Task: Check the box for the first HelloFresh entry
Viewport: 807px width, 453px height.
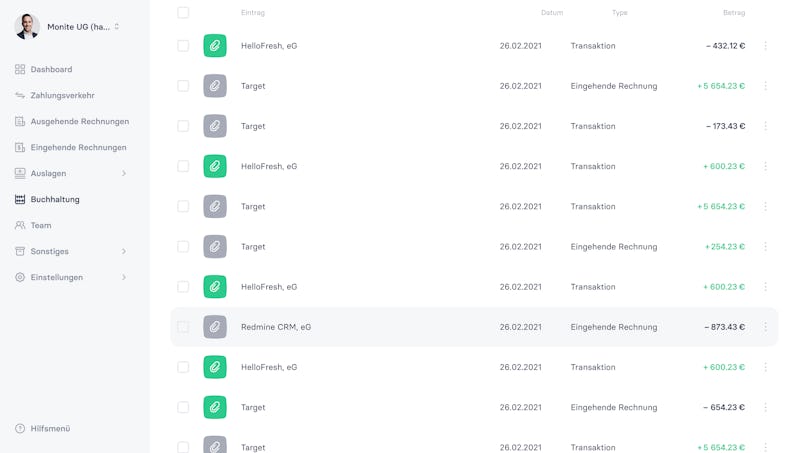Action: (183, 46)
